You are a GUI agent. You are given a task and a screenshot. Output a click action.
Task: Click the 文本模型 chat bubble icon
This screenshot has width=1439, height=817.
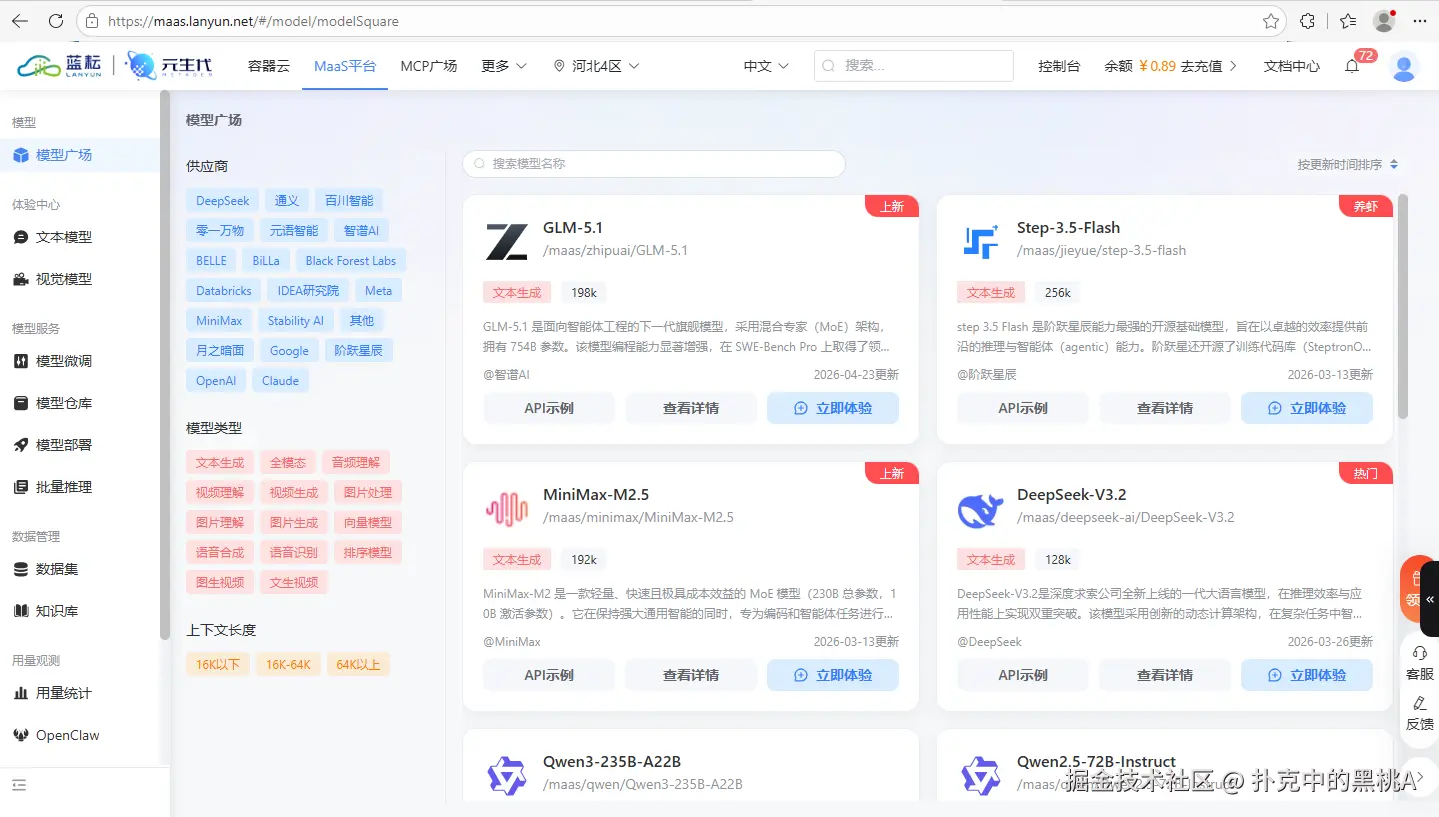click(x=20, y=237)
